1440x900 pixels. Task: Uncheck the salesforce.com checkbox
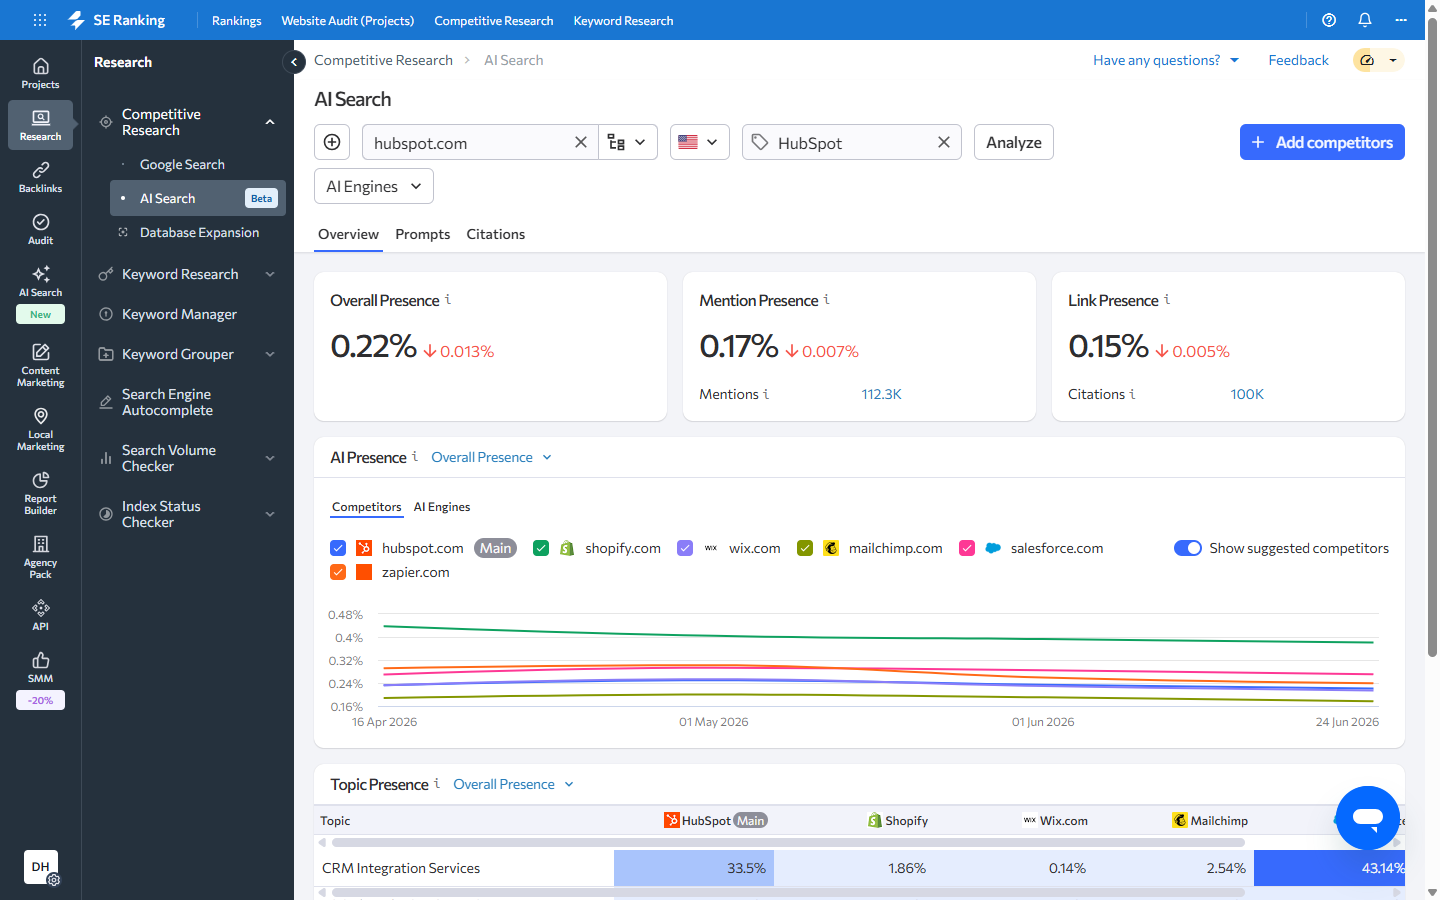pos(967,548)
